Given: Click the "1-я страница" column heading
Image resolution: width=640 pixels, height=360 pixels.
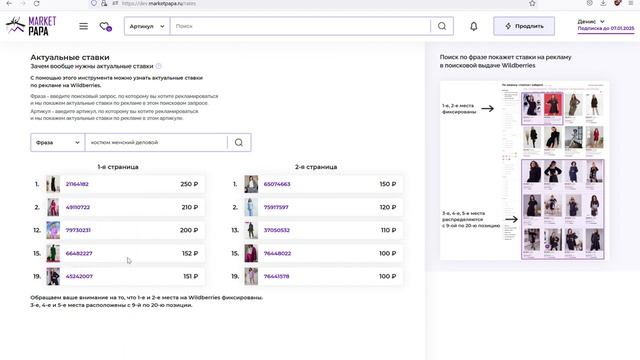Looking at the screenshot, I should point(118,167).
